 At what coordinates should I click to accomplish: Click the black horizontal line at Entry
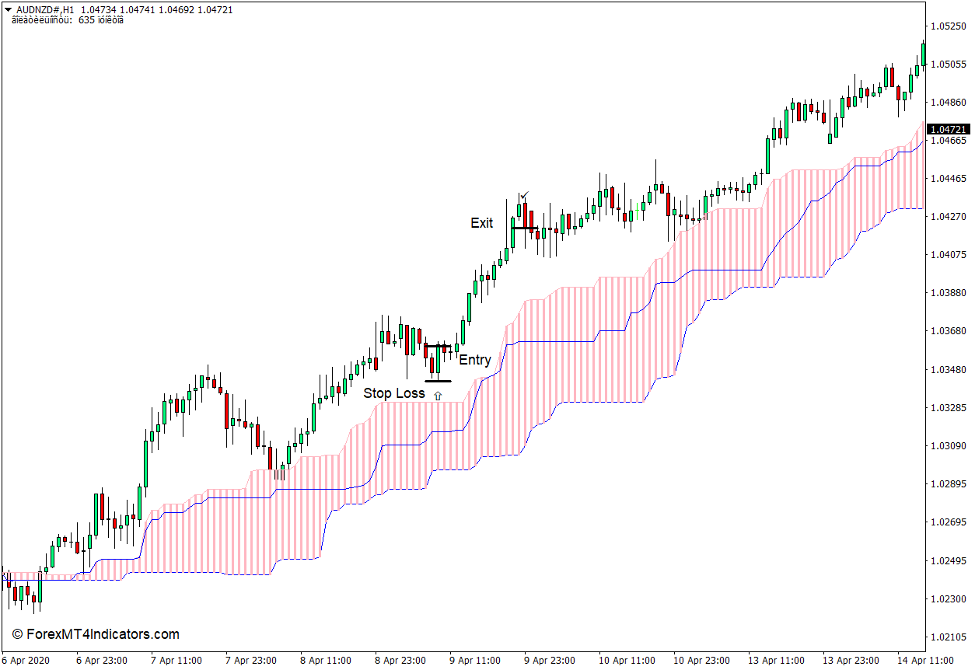tap(440, 347)
